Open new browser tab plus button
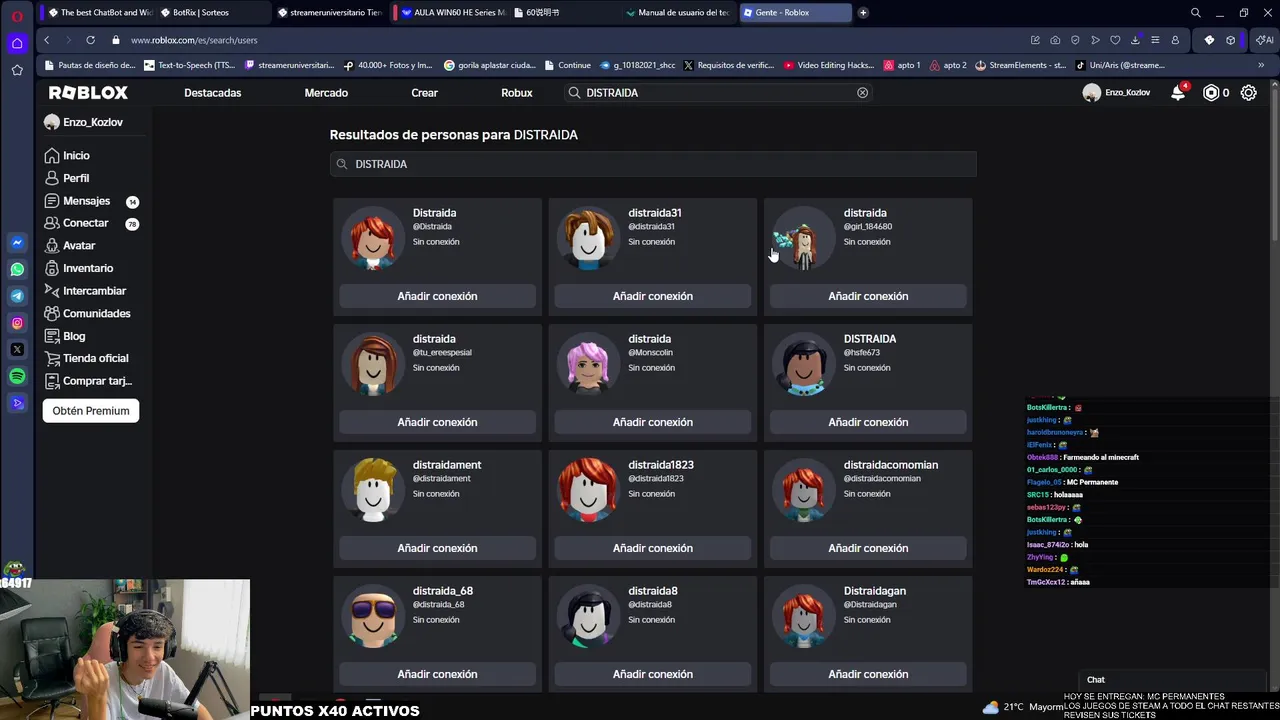The width and height of the screenshot is (1280, 720). pyautogui.click(x=863, y=13)
